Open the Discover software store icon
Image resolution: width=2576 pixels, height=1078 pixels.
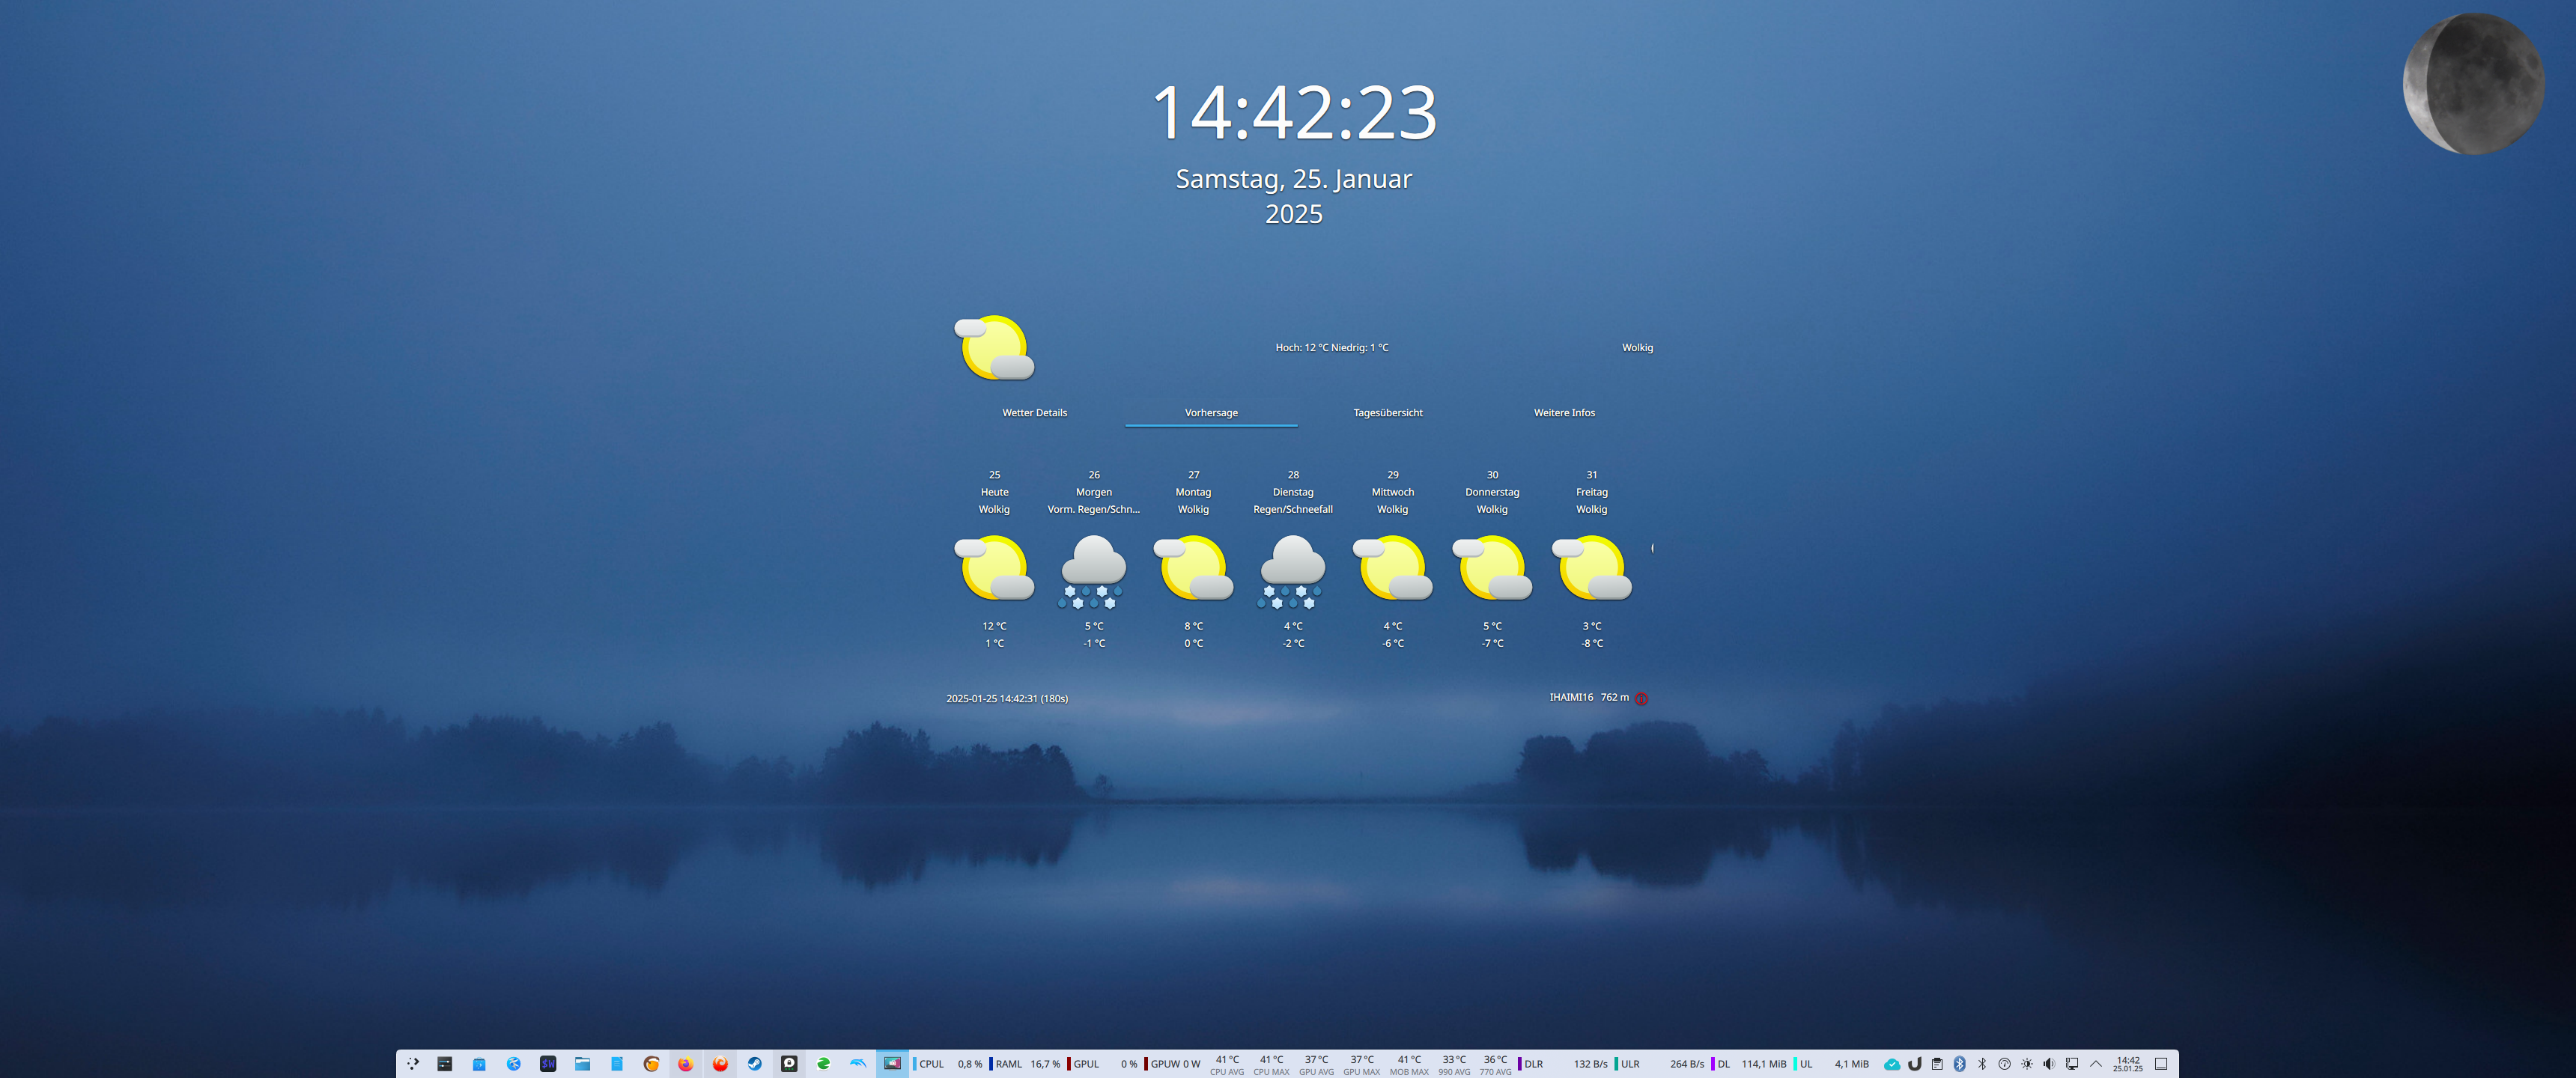(480, 1064)
